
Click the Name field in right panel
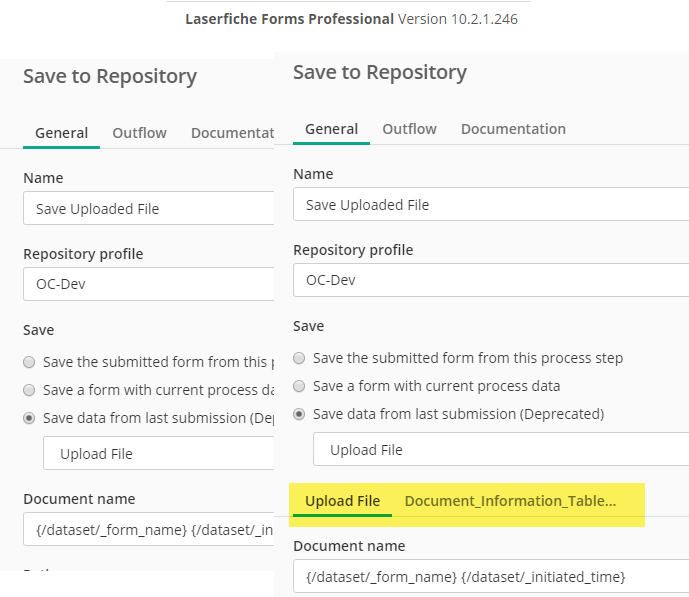click(490, 205)
